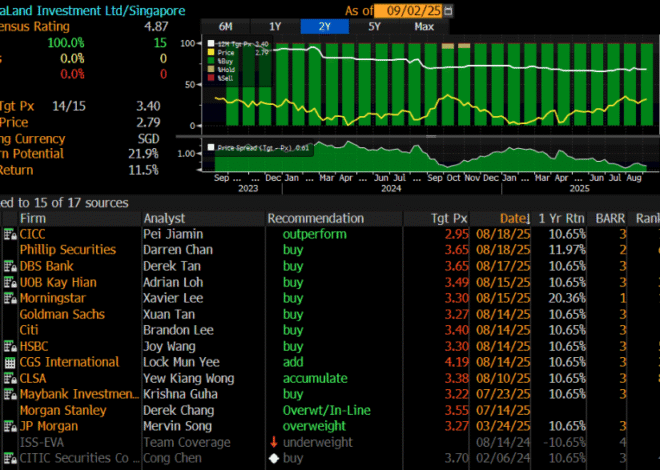Viewport: 660px width, 470px height.
Task: Click the white diamond beside CITIC buy
Action: tap(274, 458)
